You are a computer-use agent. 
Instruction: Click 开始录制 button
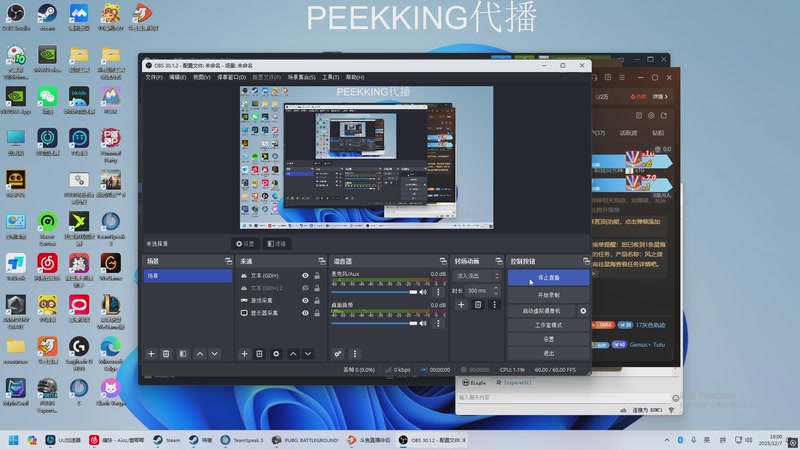(x=548, y=295)
